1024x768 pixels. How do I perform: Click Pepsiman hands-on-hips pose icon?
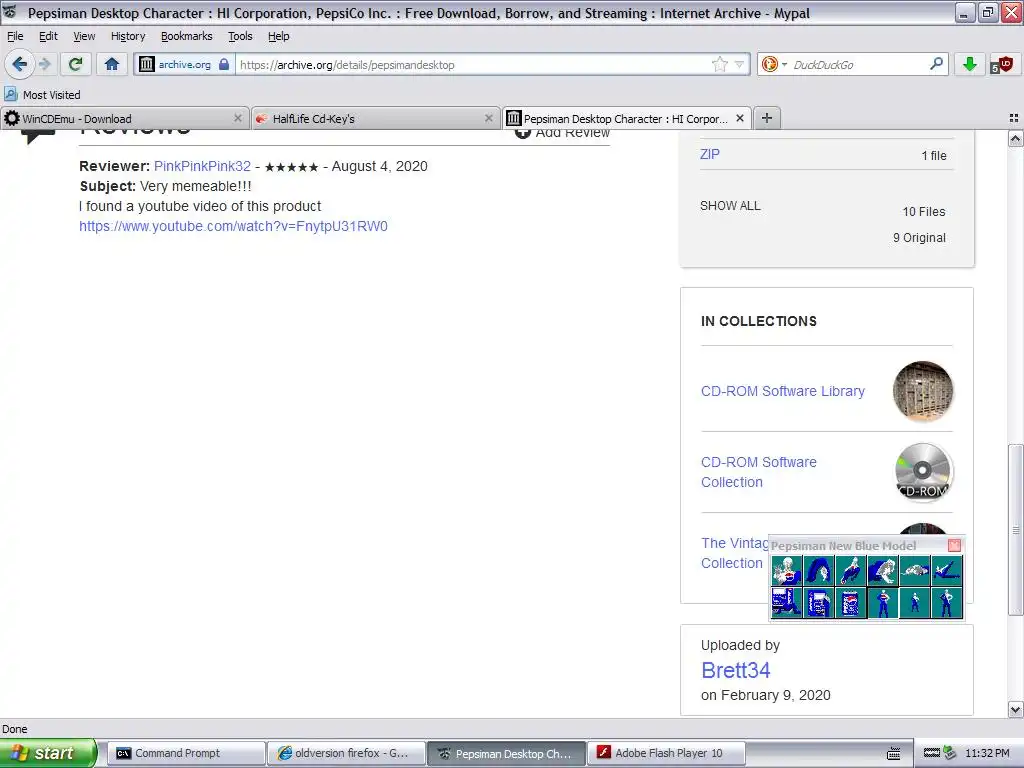point(946,602)
